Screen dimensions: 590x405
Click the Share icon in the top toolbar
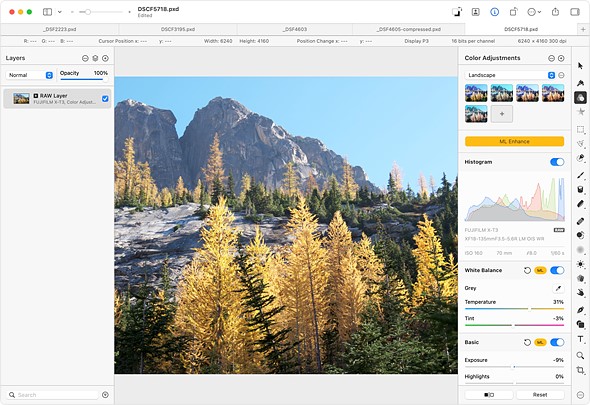point(555,12)
